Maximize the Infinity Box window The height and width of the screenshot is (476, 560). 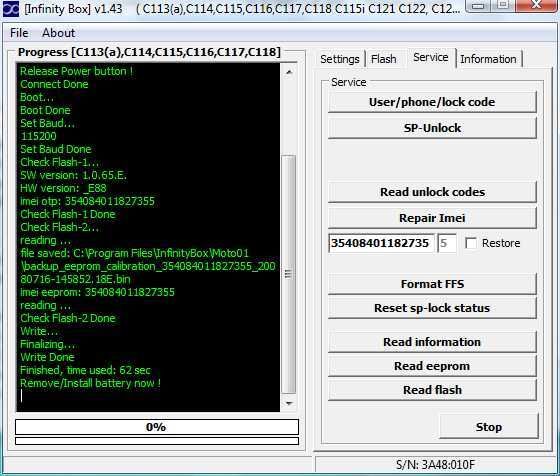(x=504, y=5)
